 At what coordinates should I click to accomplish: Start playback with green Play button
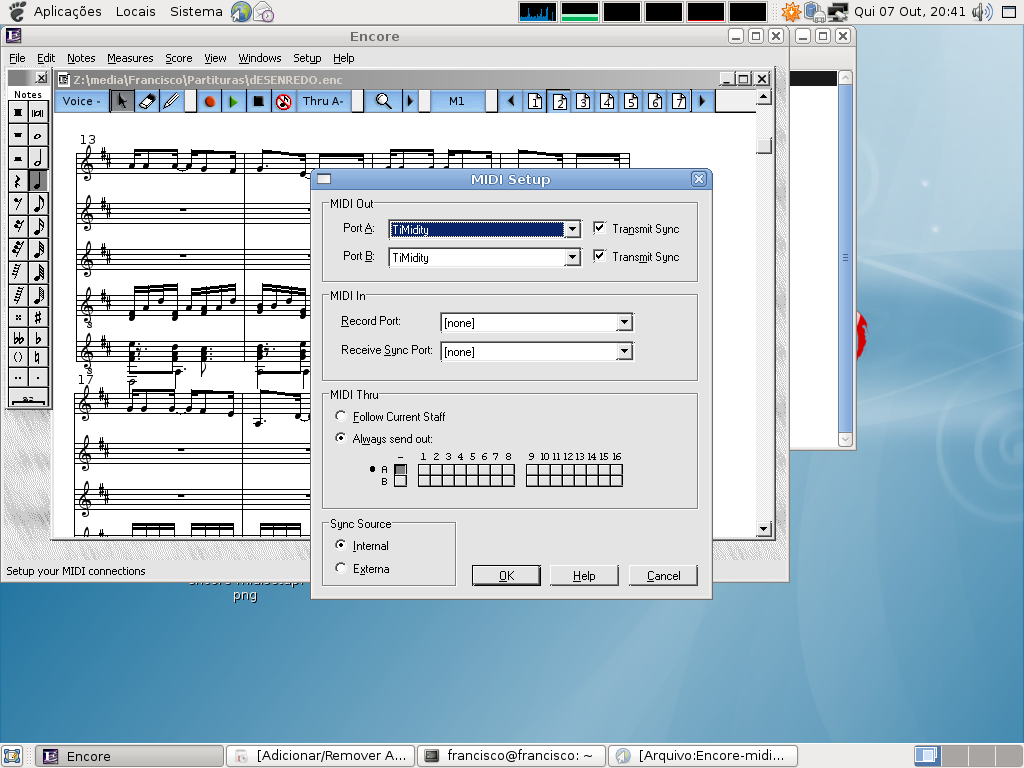(x=233, y=101)
